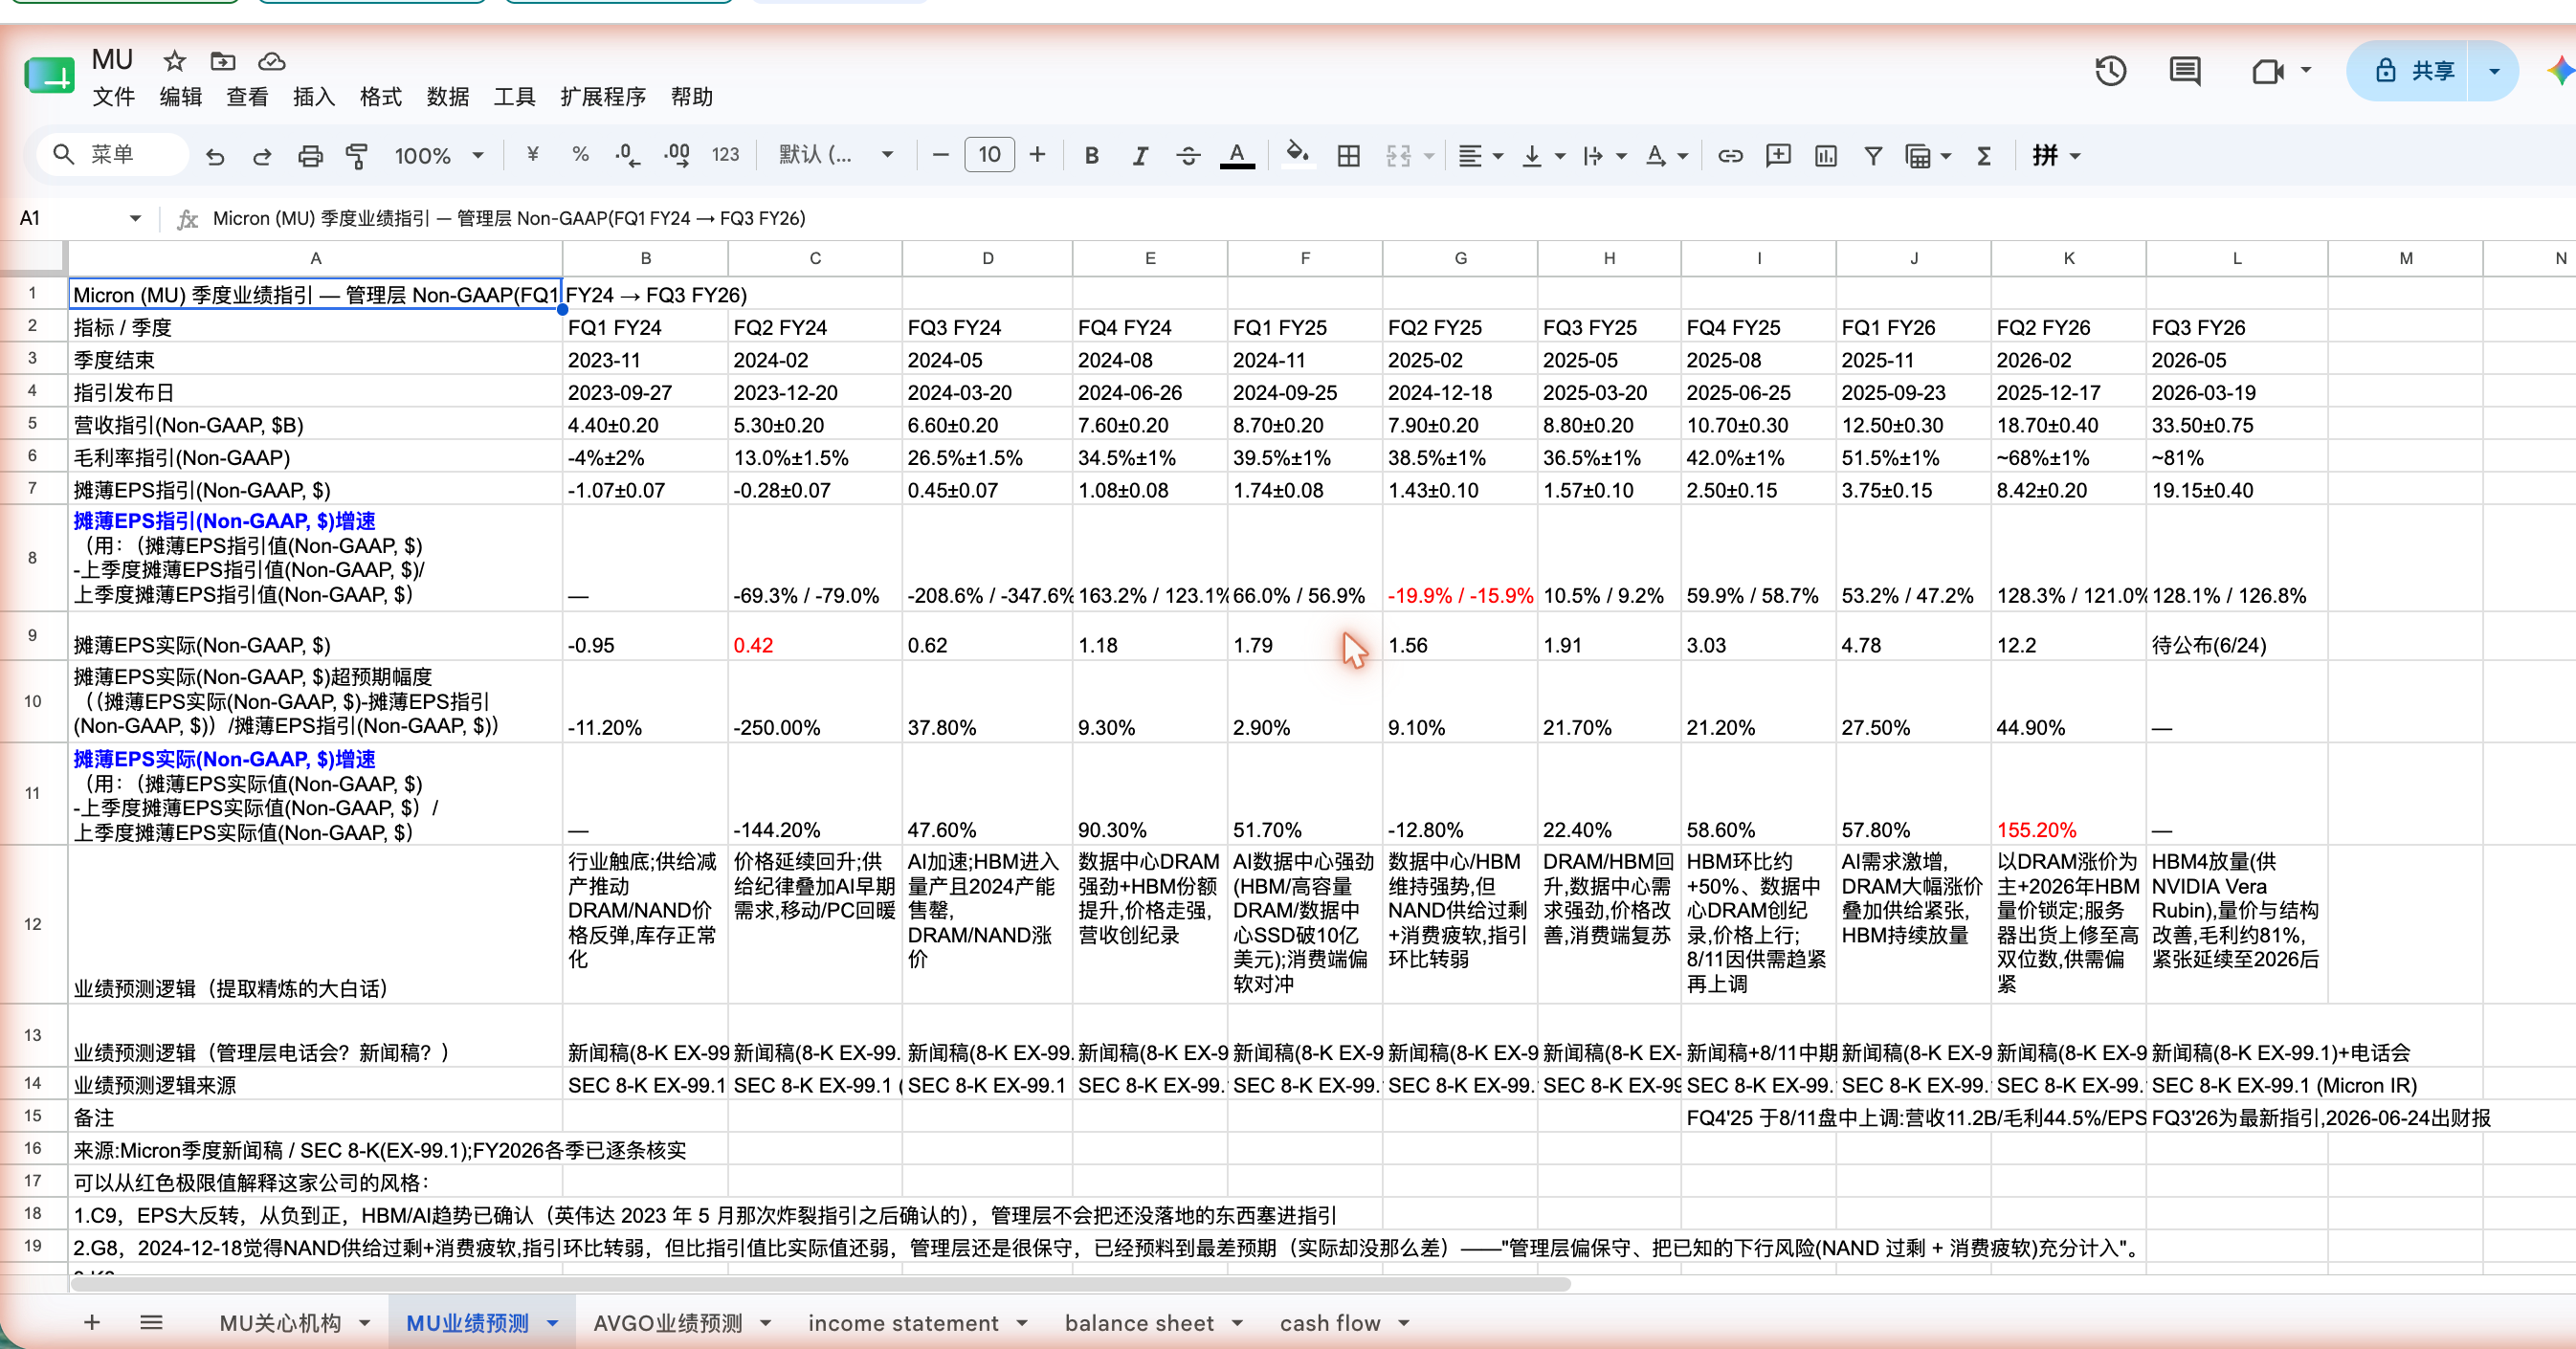Click the horizontal scrollbar thumb
2576x1349 pixels.
click(820, 1283)
